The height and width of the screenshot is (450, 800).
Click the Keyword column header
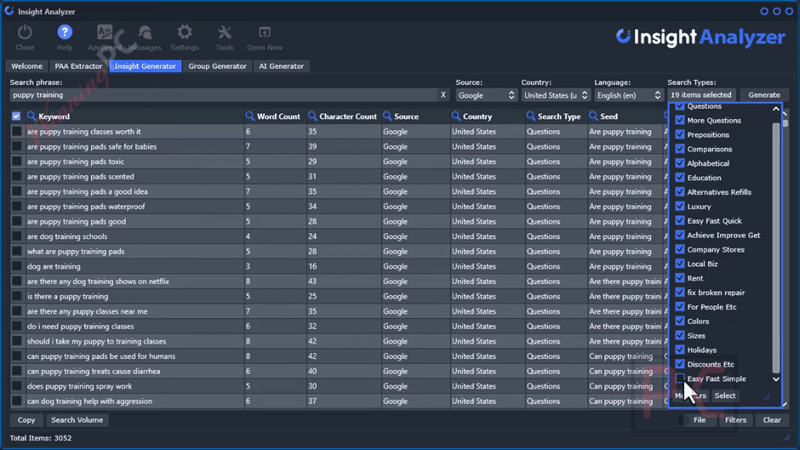pos(54,116)
